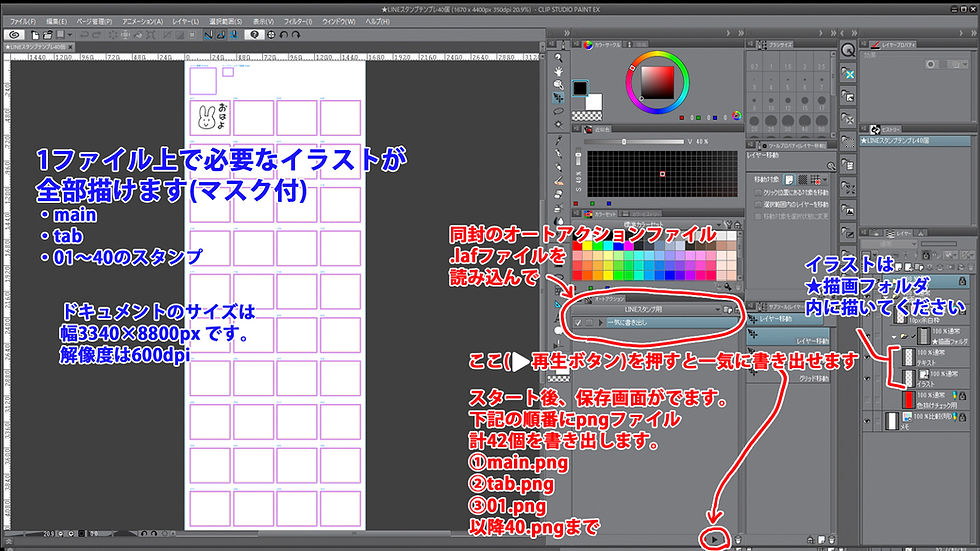Select the Eraser tool
Image resolution: width=980 pixels, height=551 pixels.
(558, 194)
